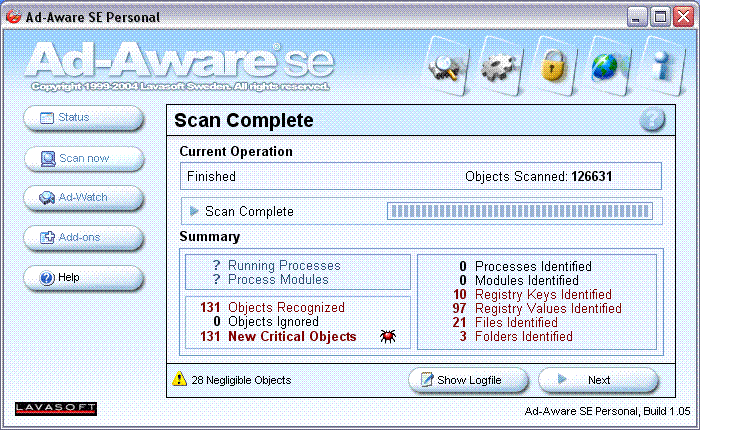Open the Status page from sidebar
This screenshot has height=430, width=737.
(83, 117)
